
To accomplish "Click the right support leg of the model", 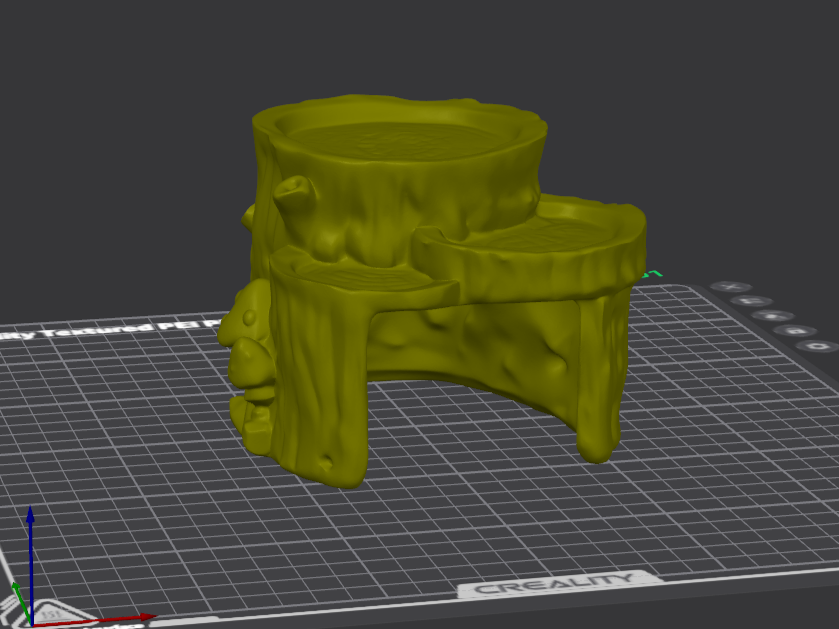I will tap(599, 374).
